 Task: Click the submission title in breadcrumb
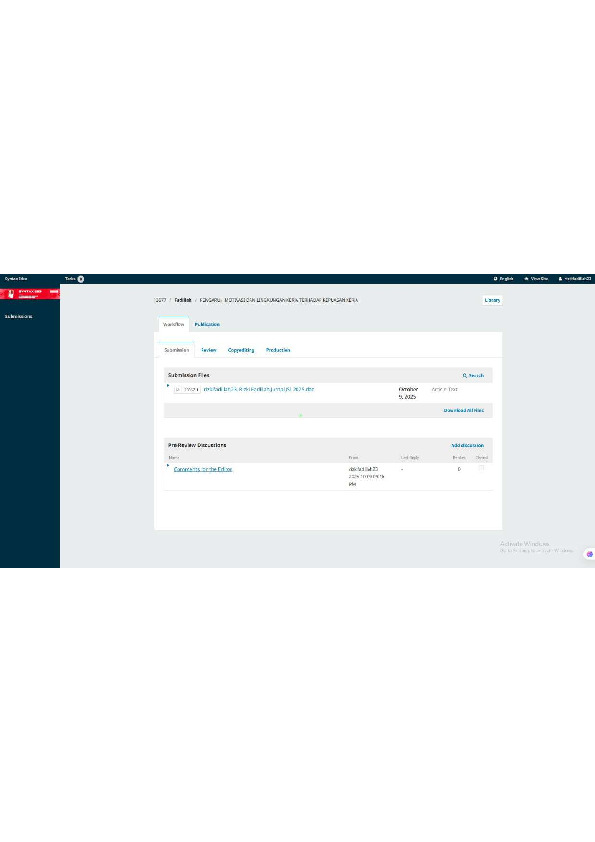tap(279, 300)
